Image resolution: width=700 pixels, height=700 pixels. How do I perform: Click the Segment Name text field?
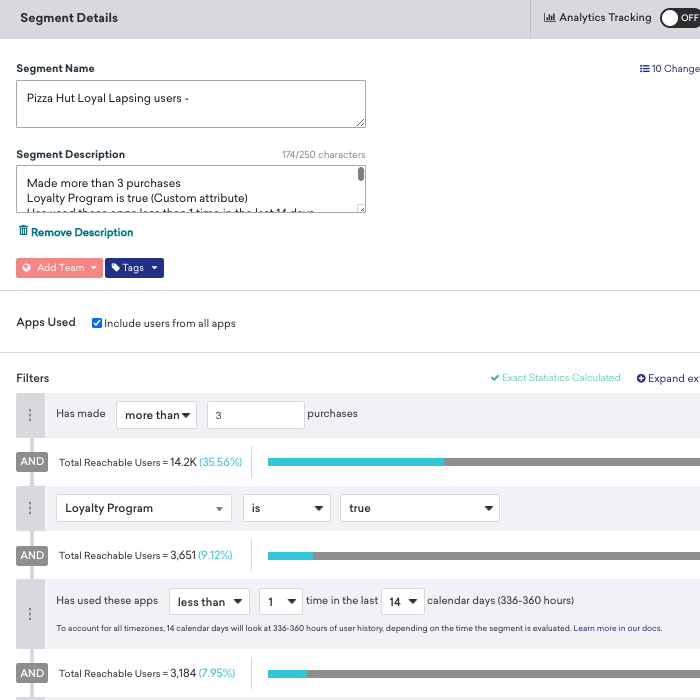click(x=190, y=104)
